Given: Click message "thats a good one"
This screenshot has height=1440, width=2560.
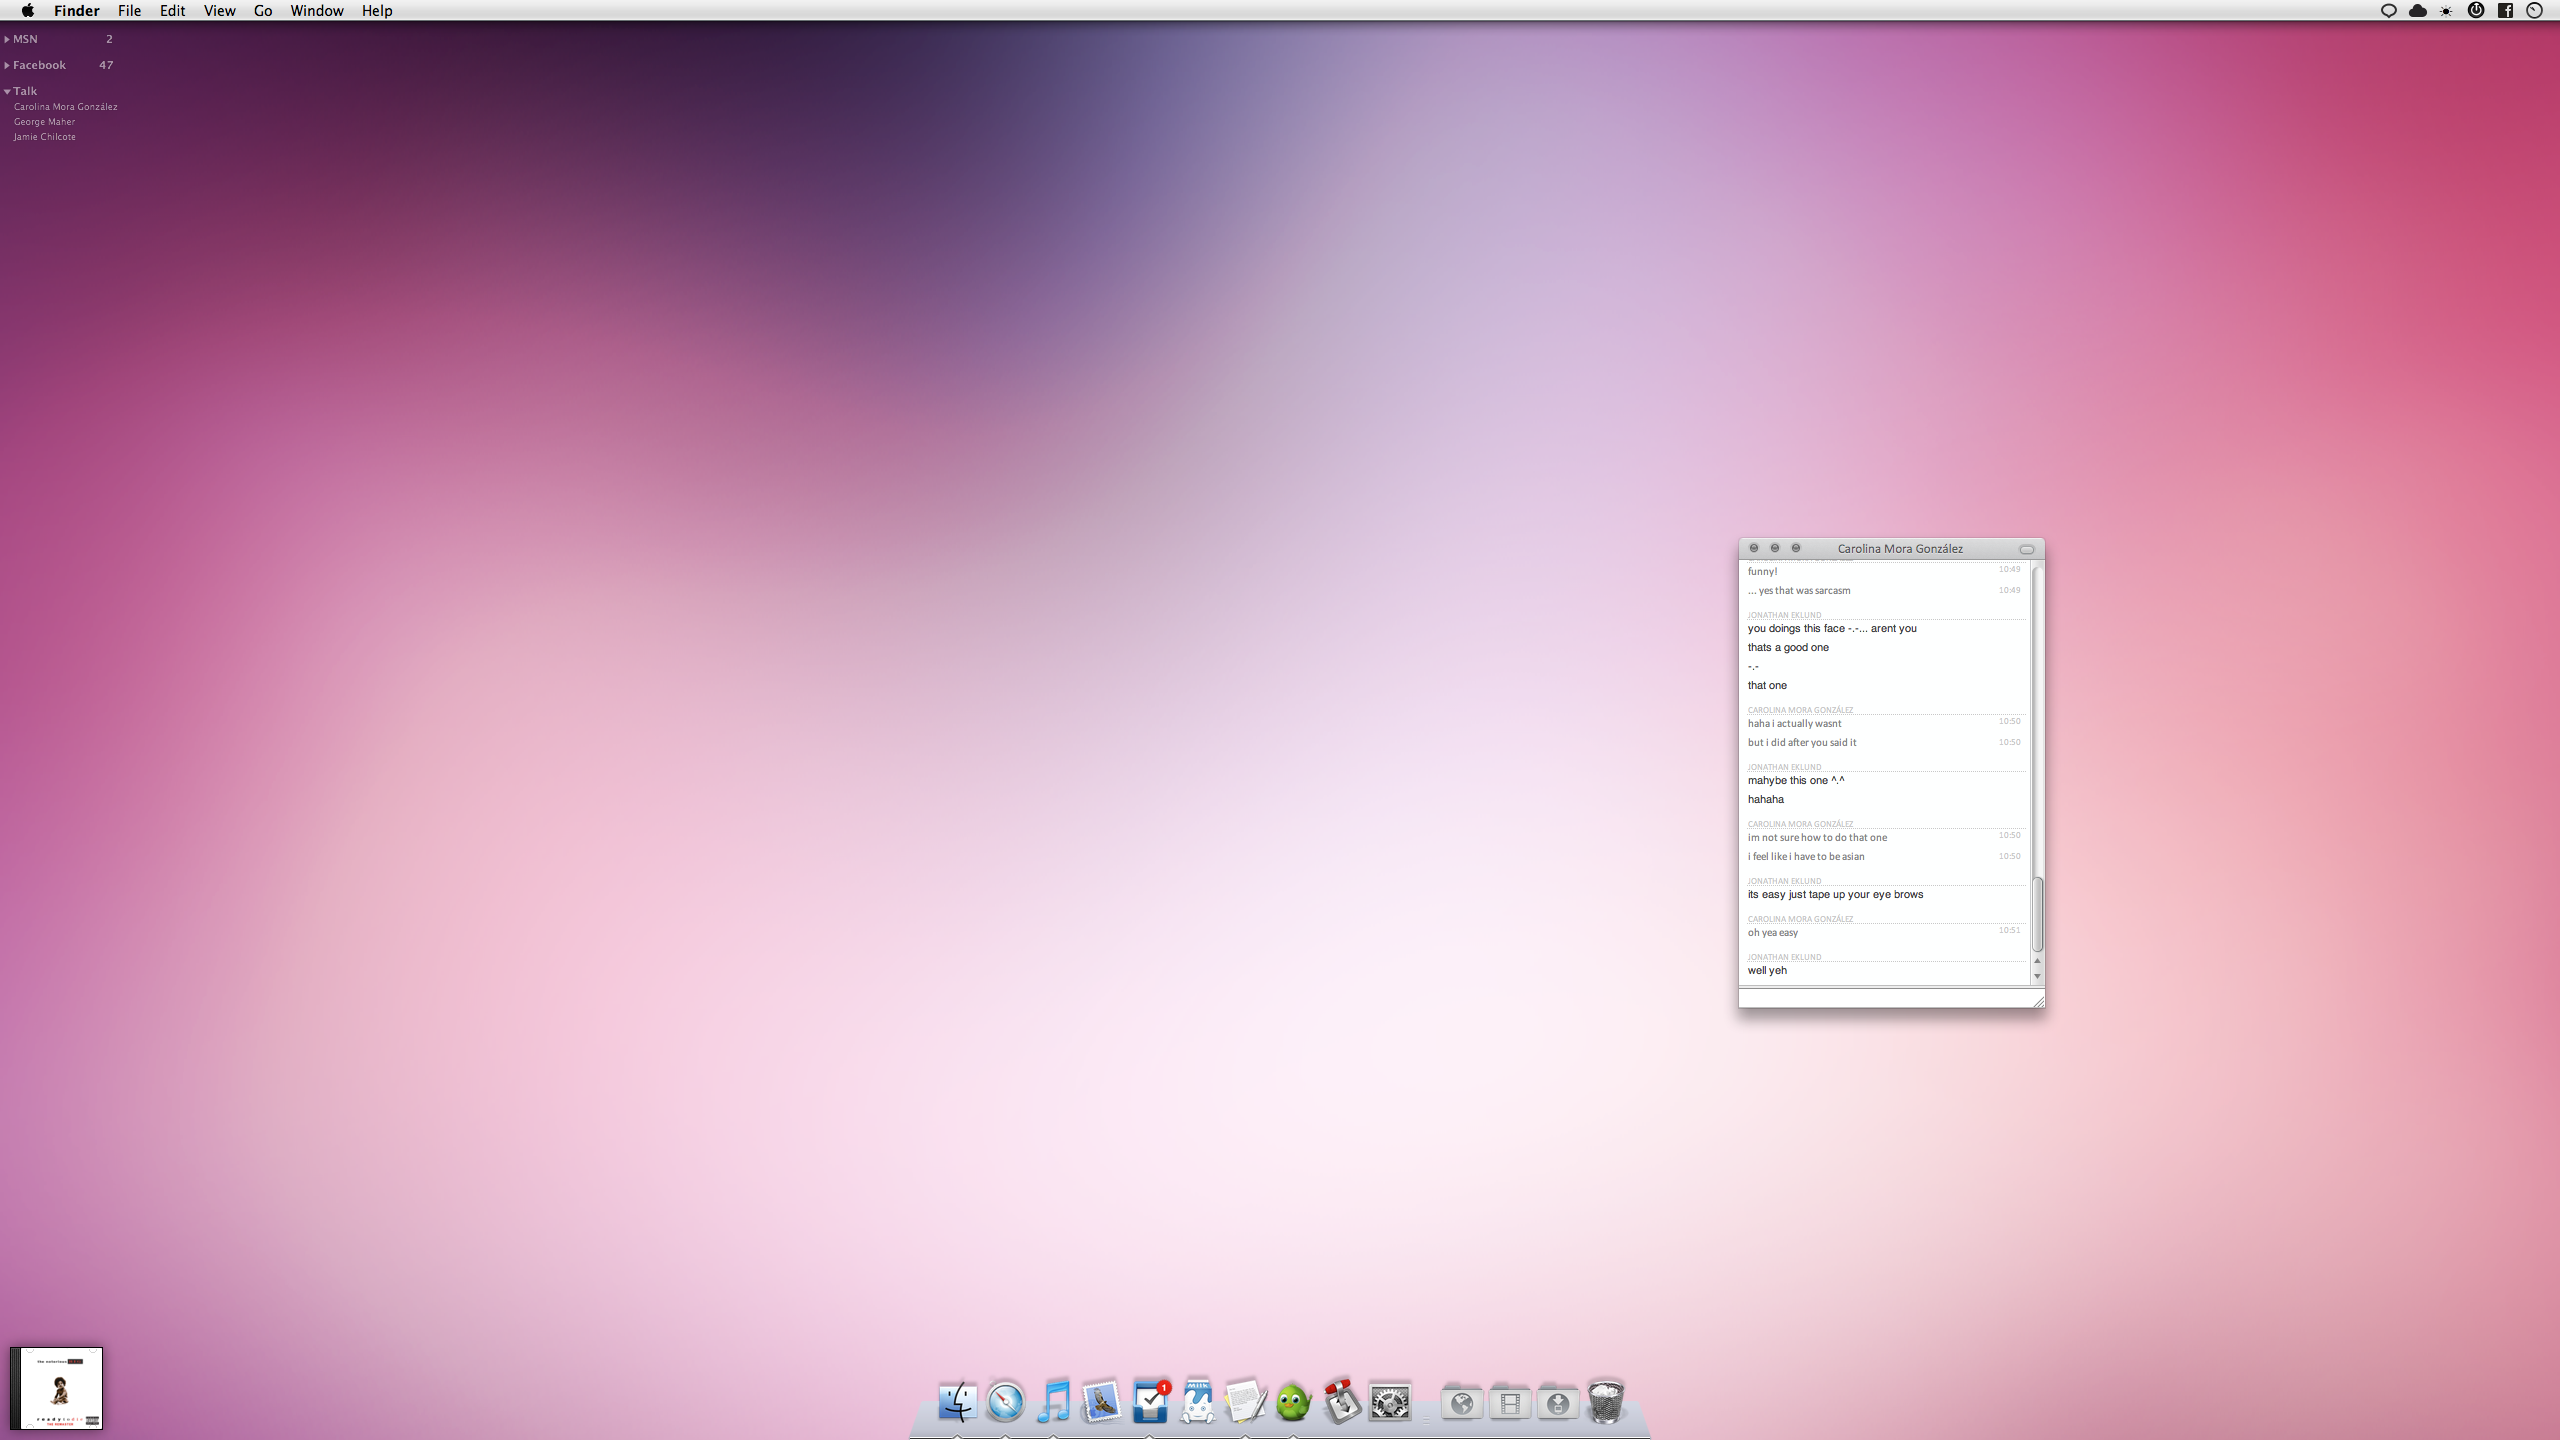Looking at the screenshot, I should tap(1788, 647).
